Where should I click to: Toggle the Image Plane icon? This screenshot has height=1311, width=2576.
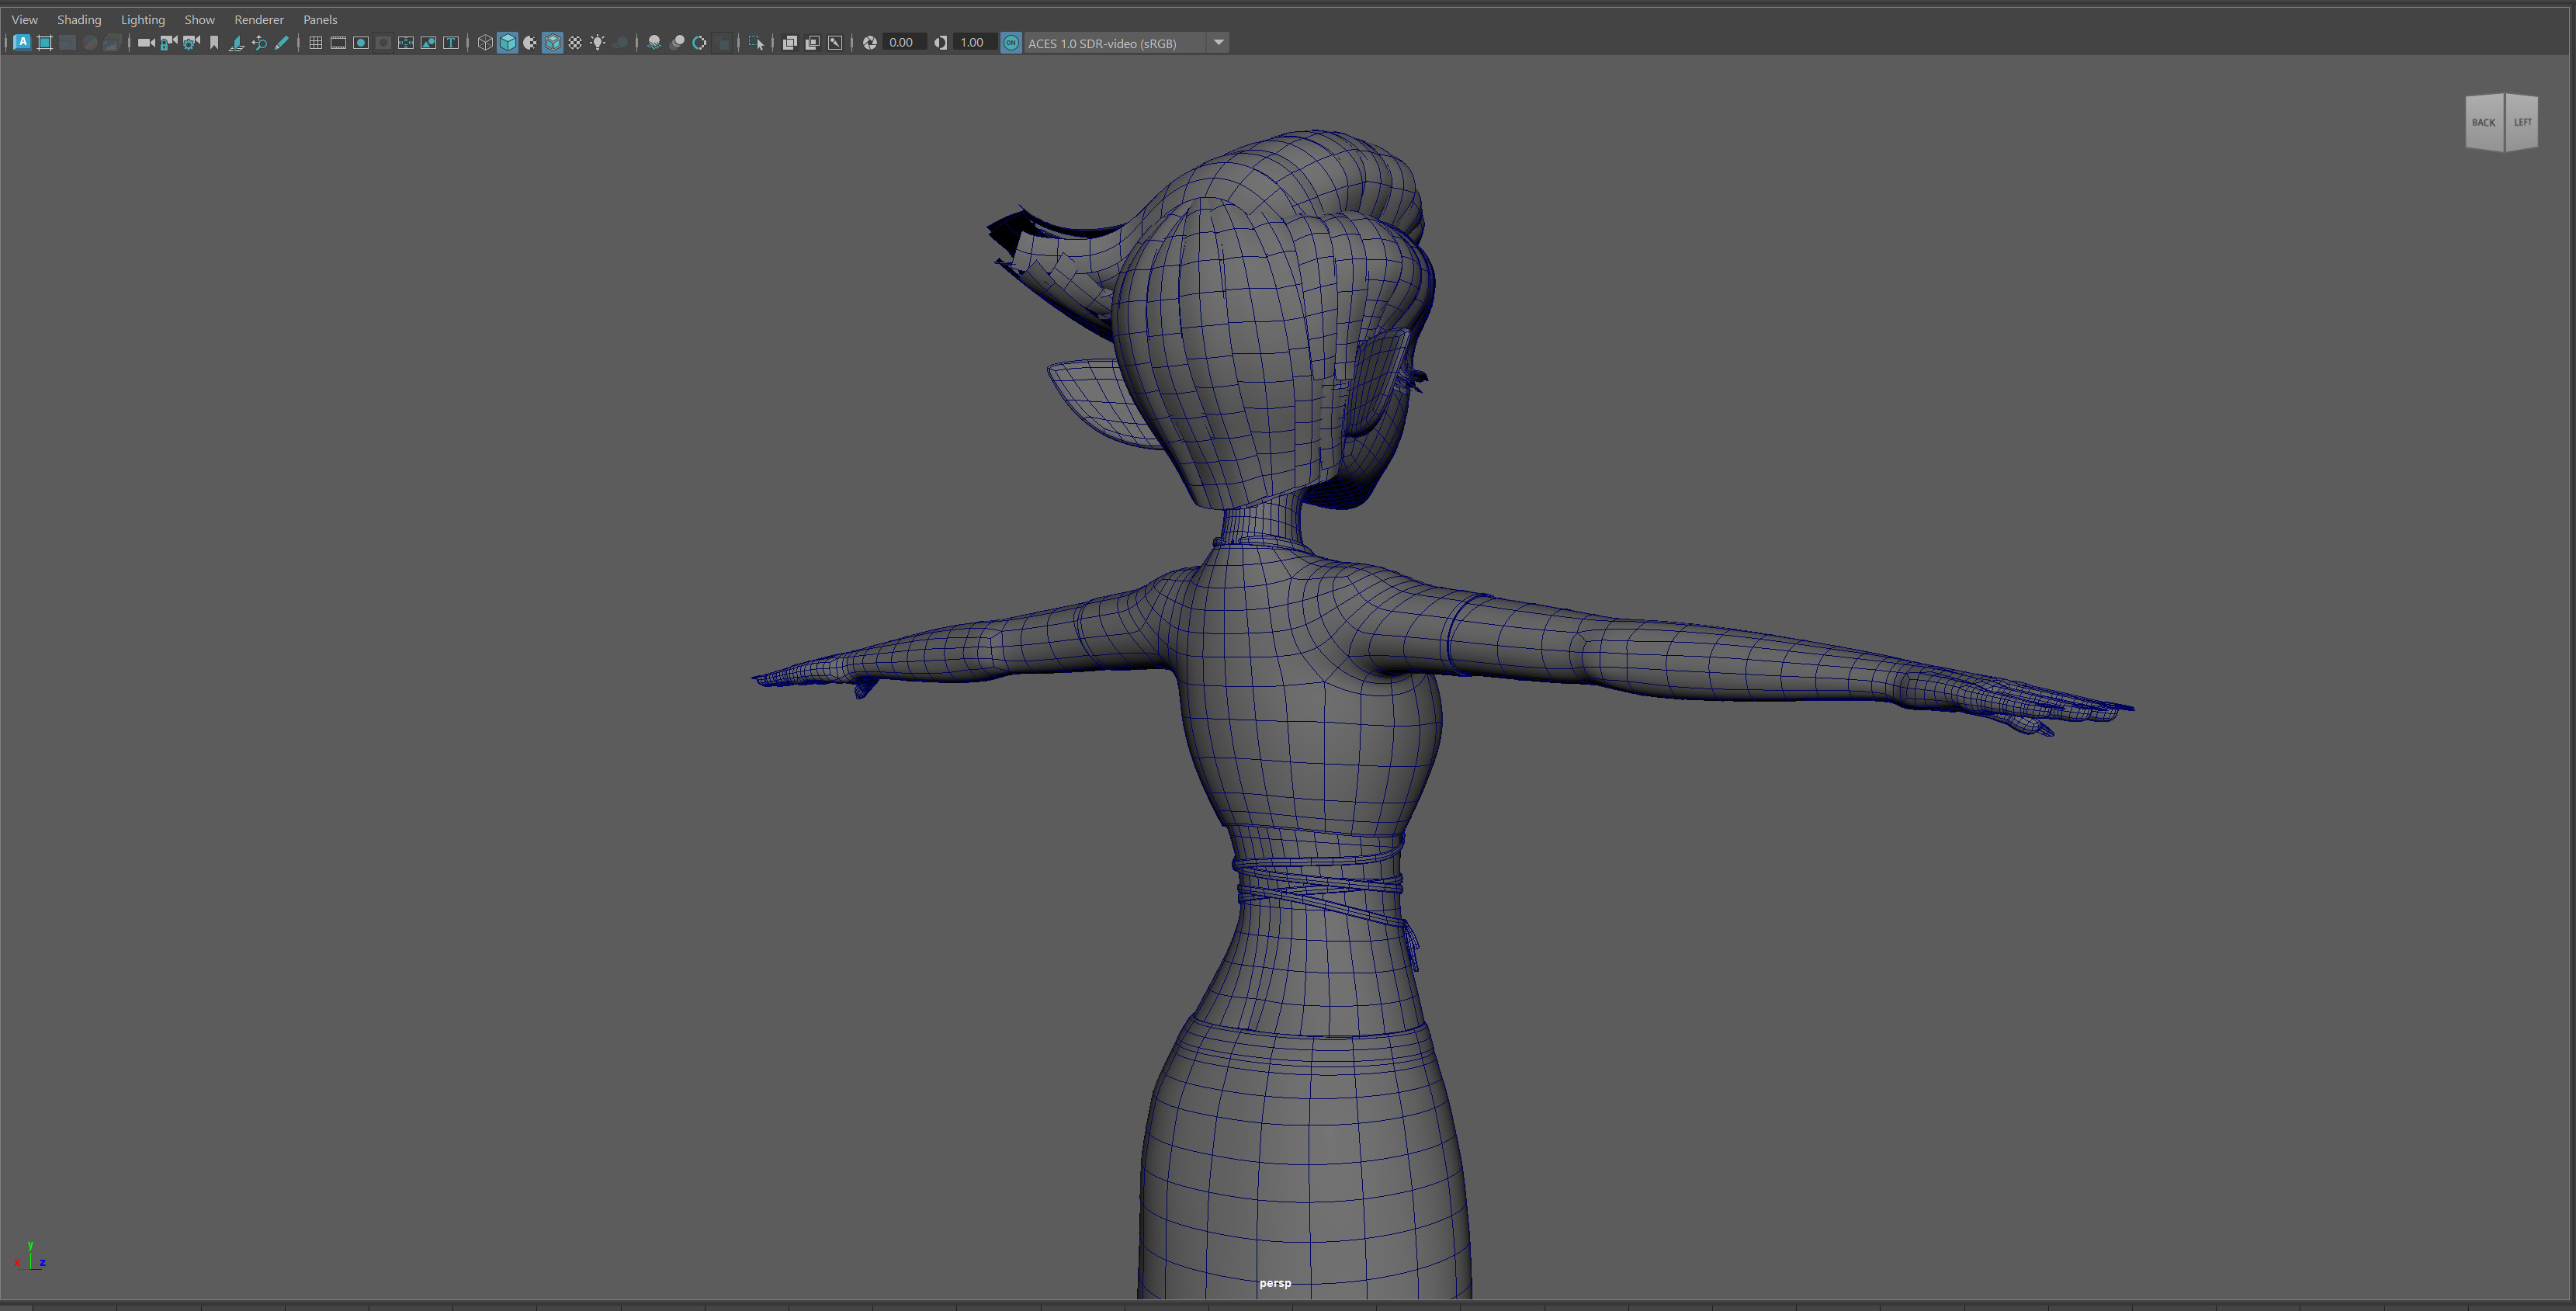(x=237, y=43)
